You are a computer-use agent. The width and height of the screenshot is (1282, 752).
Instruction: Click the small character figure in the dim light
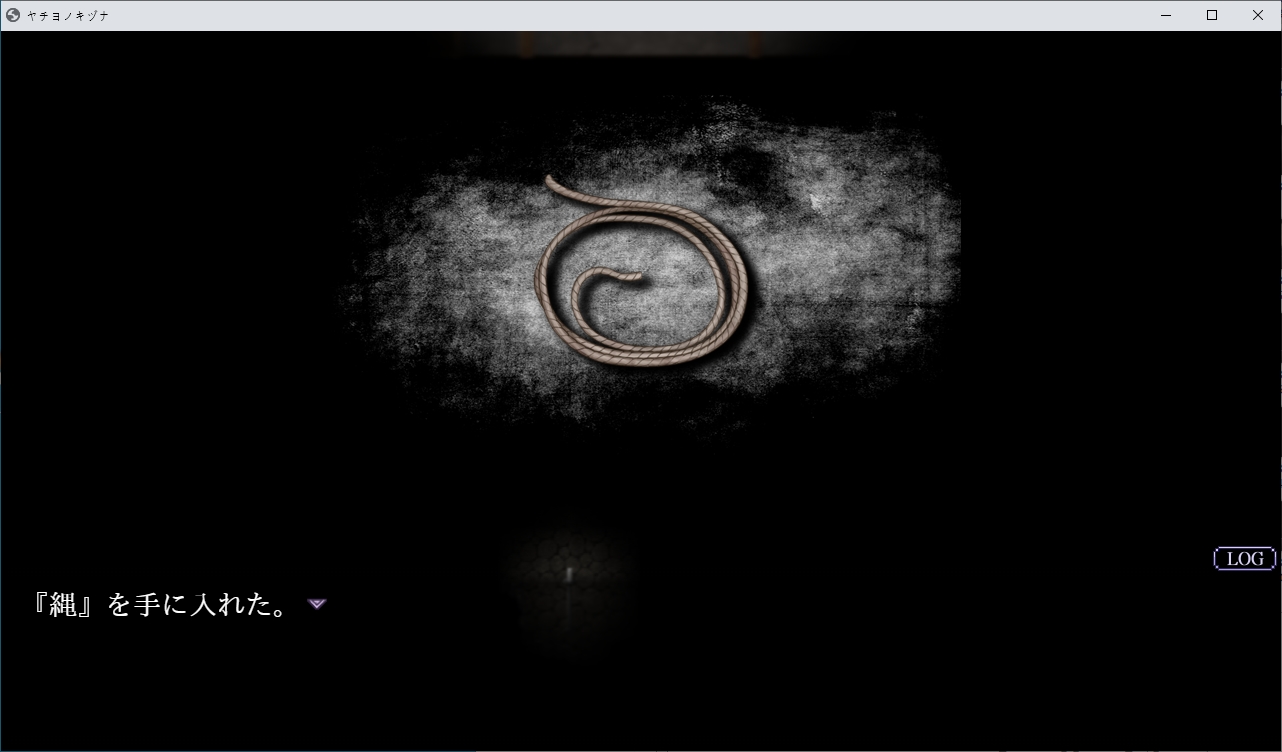tap(569, 574)
